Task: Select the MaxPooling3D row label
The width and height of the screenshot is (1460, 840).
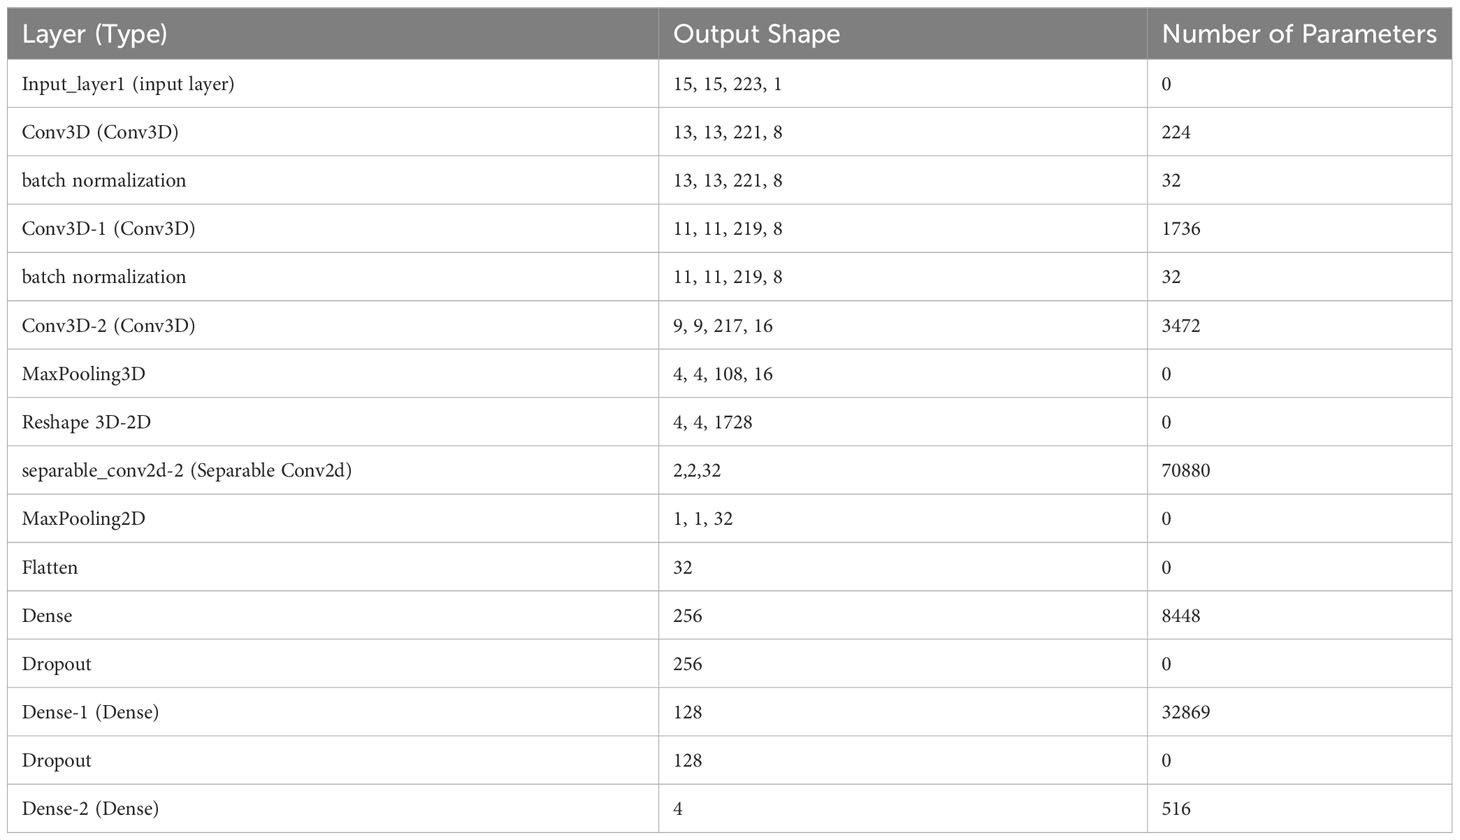Action: pyautogui.click(x=84, y=373)
